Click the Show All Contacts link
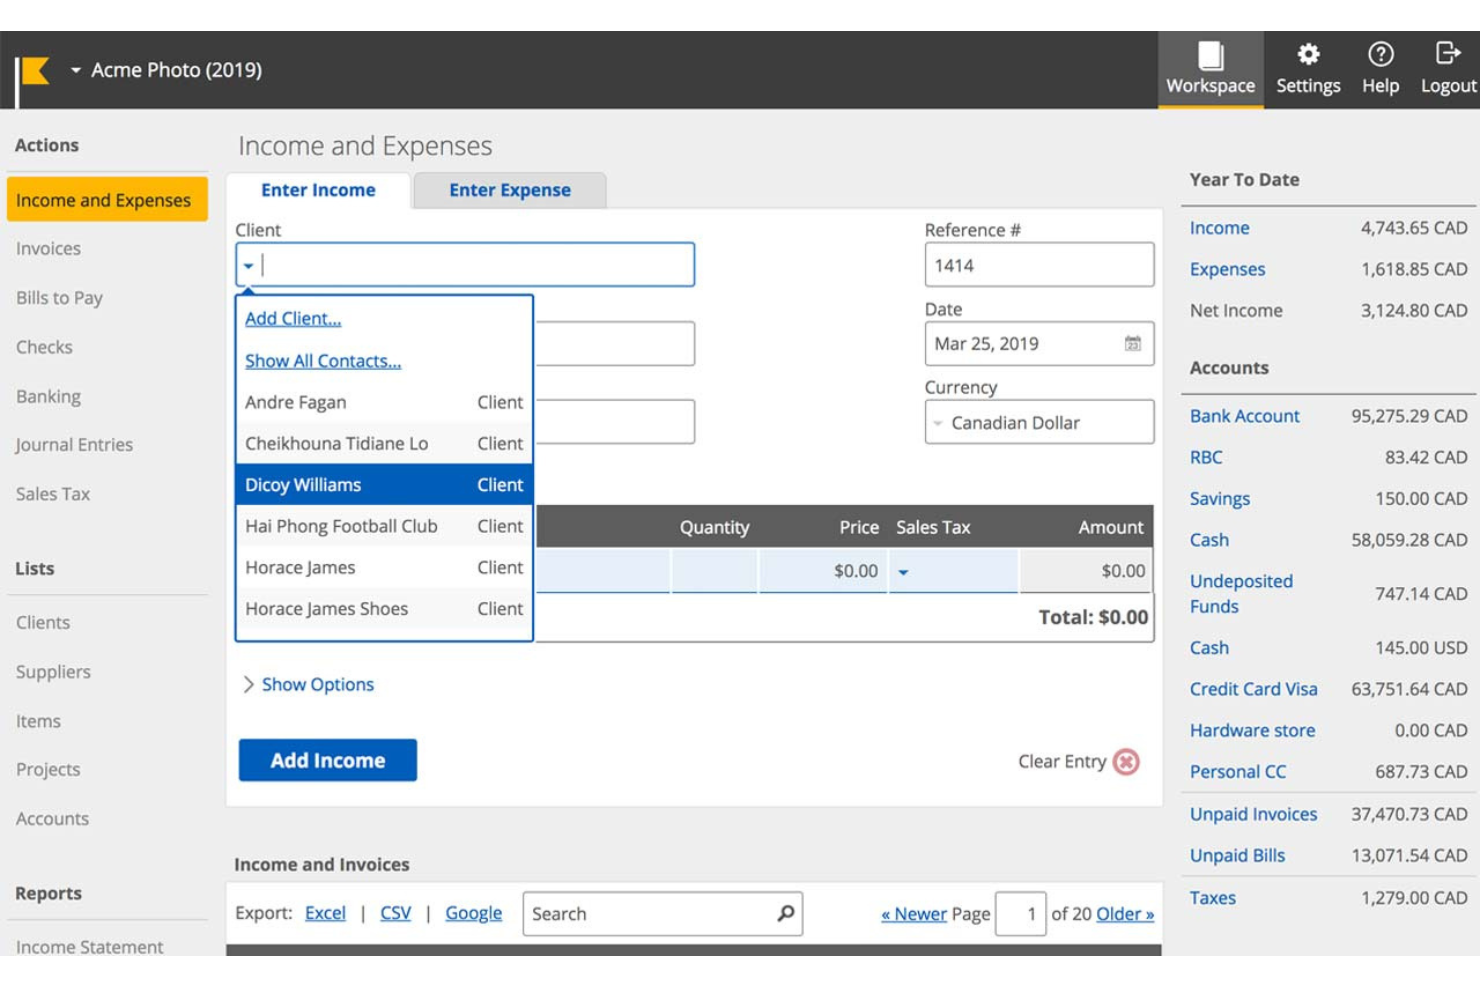The image size is (1480, 987). coord(322,360)
